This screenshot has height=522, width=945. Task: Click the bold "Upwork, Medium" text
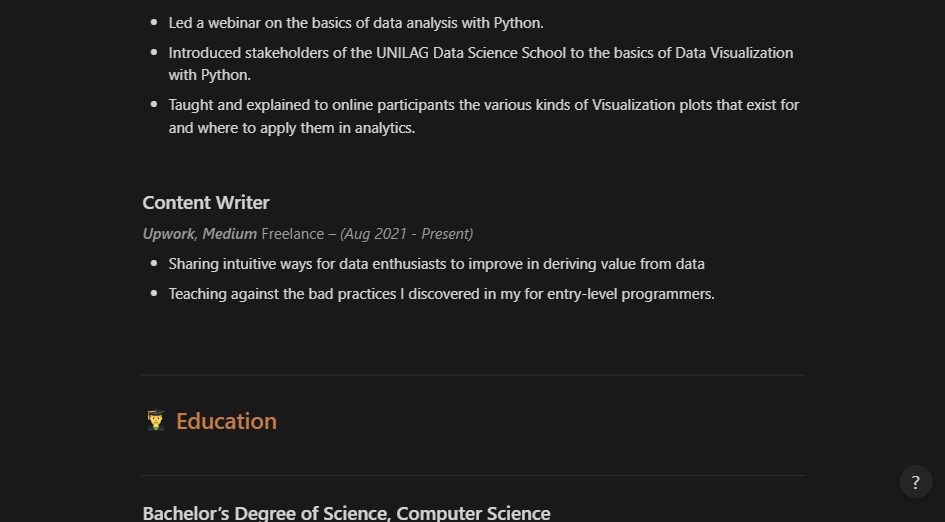pos(199,234)
